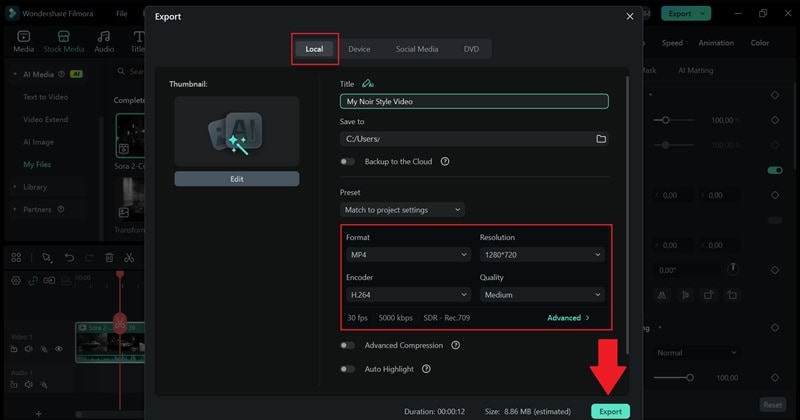Open timeline track settings gear icon

16,281
